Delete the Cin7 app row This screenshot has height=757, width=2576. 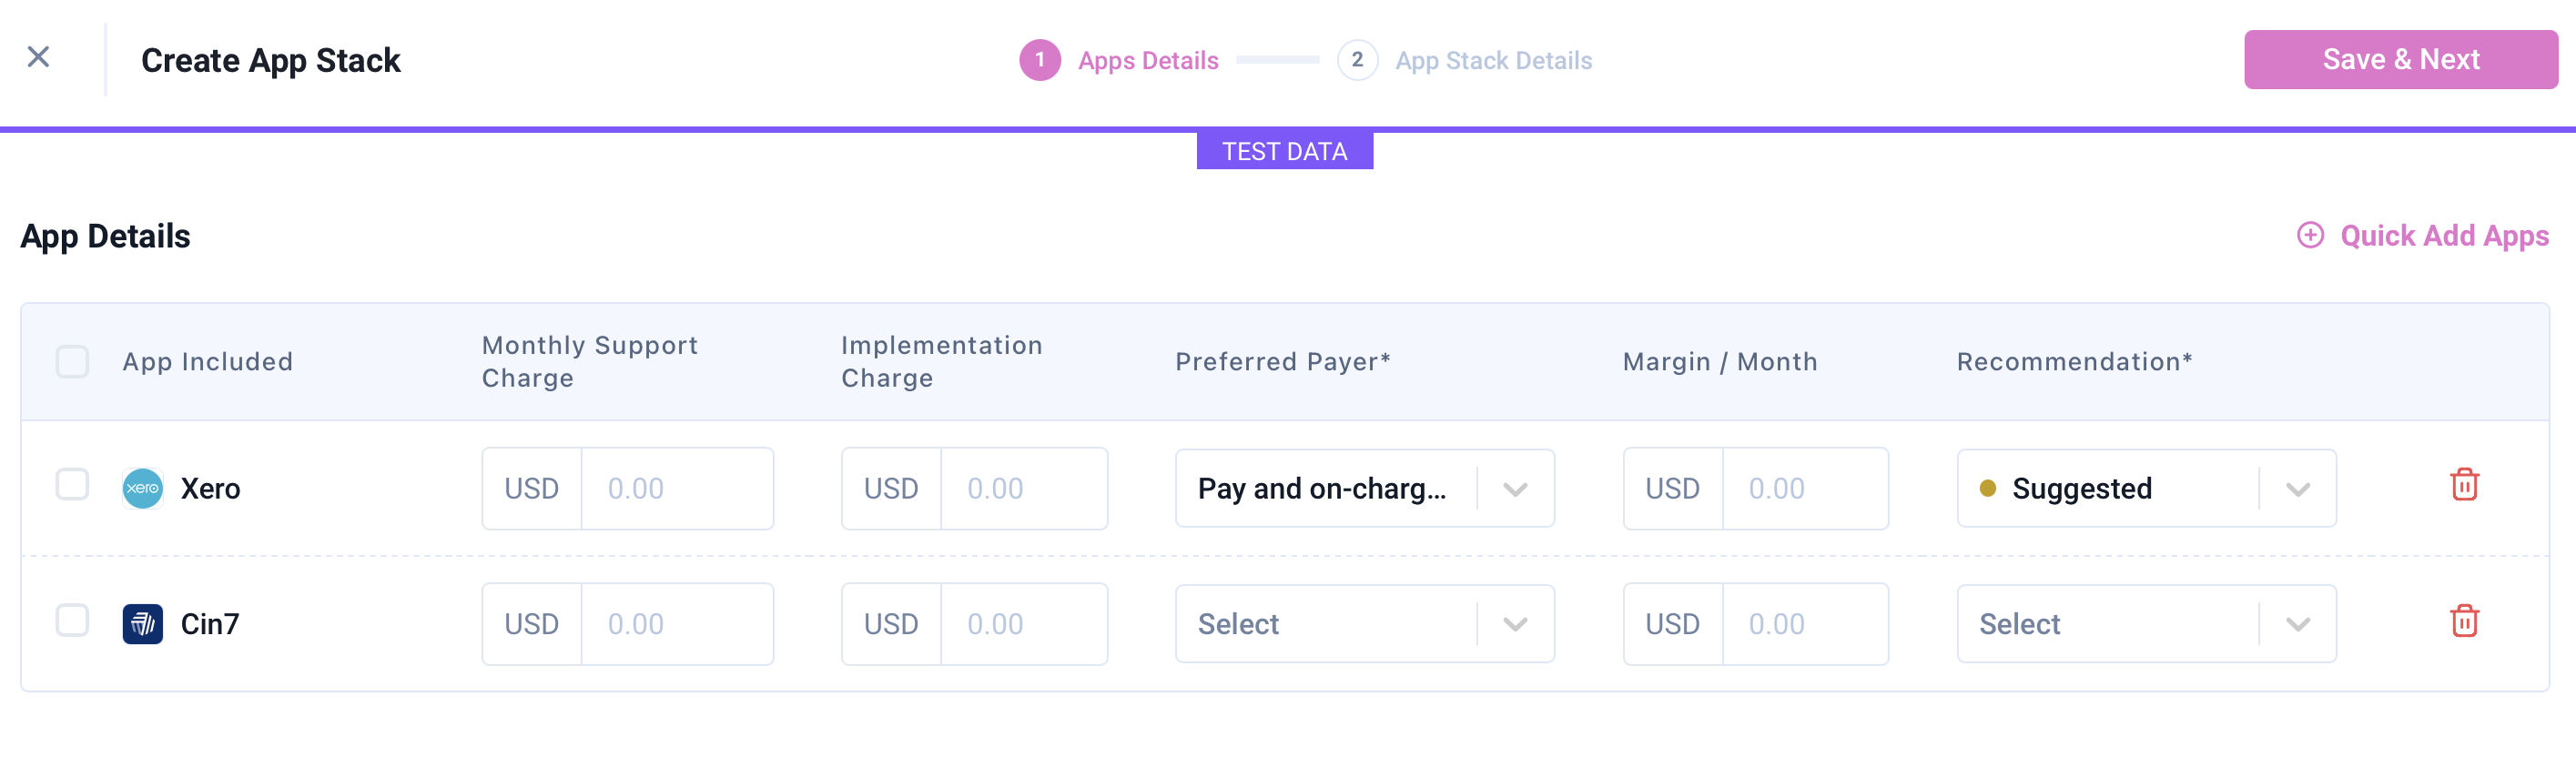(2463, 621)
